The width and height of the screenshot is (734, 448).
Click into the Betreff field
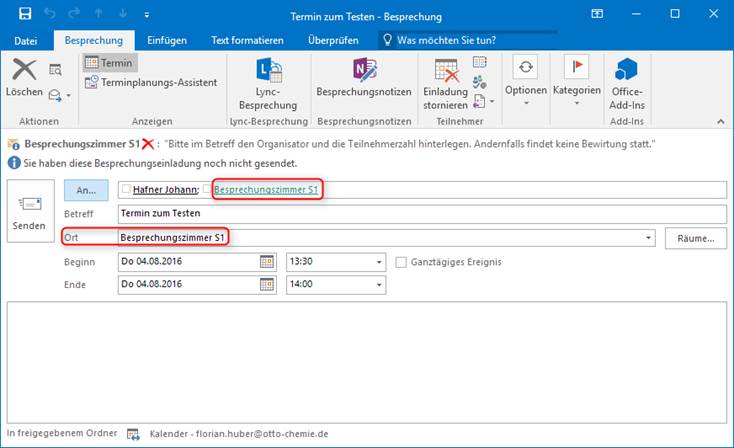point(422,213)
